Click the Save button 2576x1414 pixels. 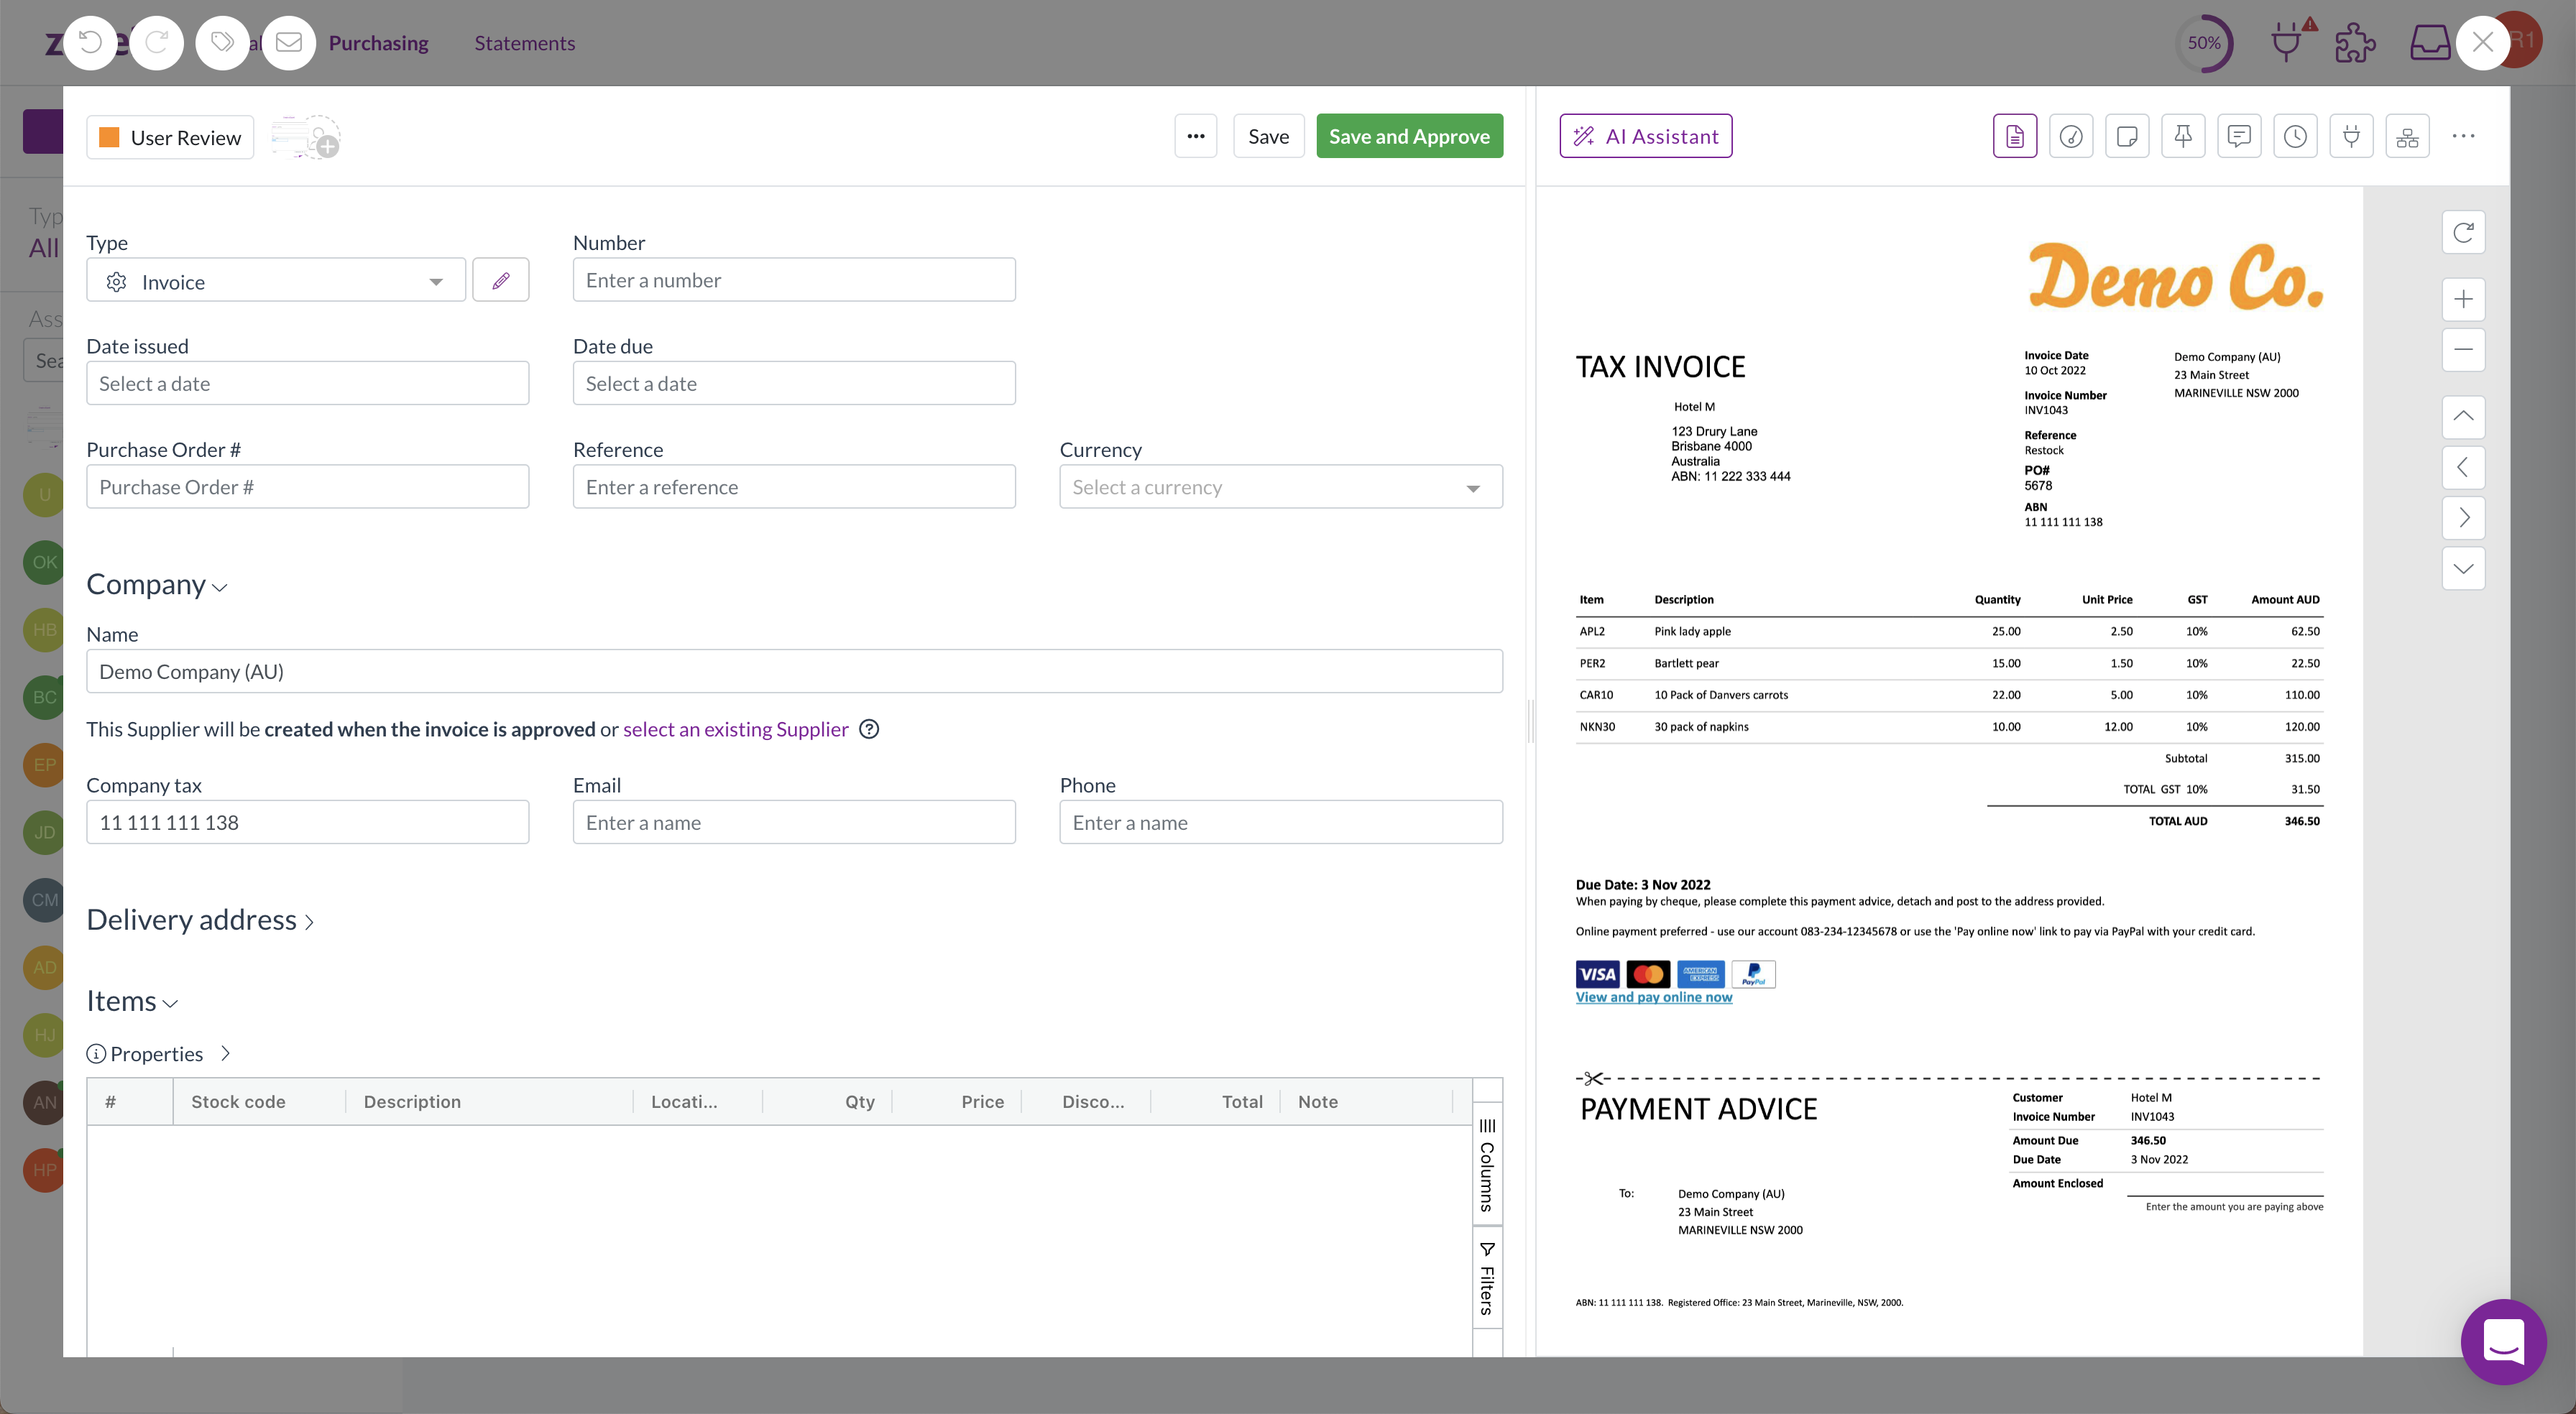click(1268, 136)
